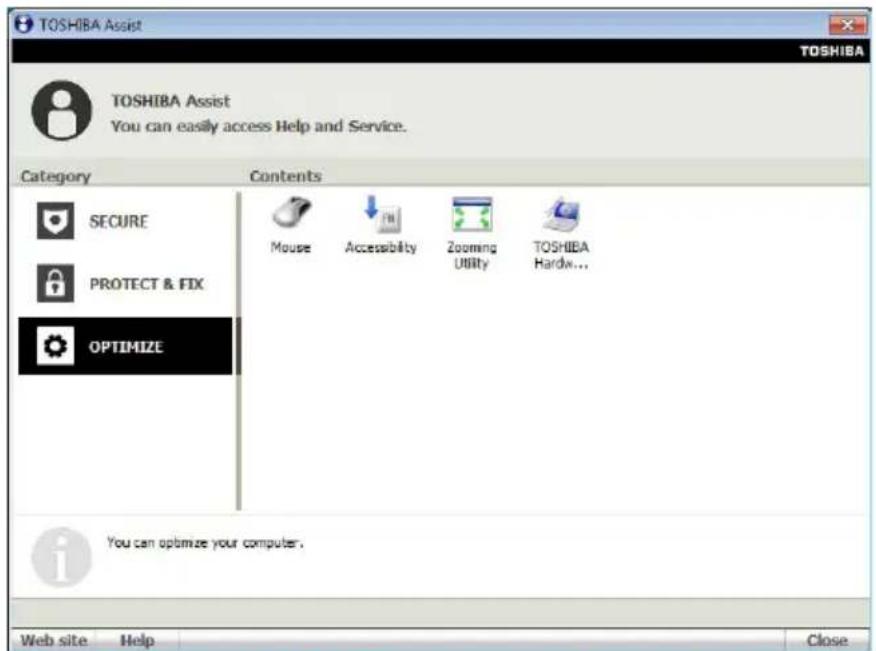The image size is (876, 651).
Task: Click the 'Contents' heading text
Action: click(285, 176)
